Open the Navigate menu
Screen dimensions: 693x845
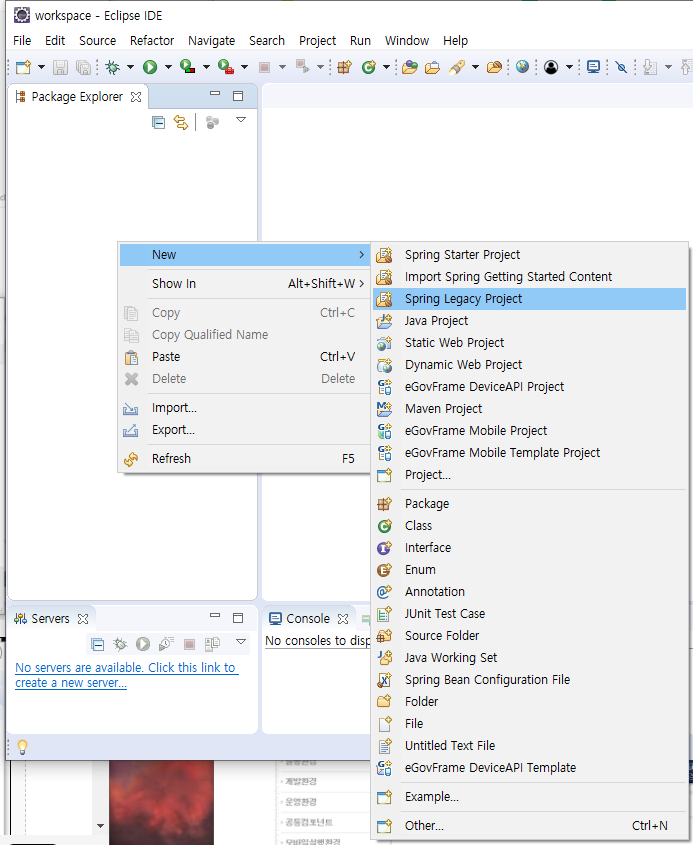click(211, 40)
